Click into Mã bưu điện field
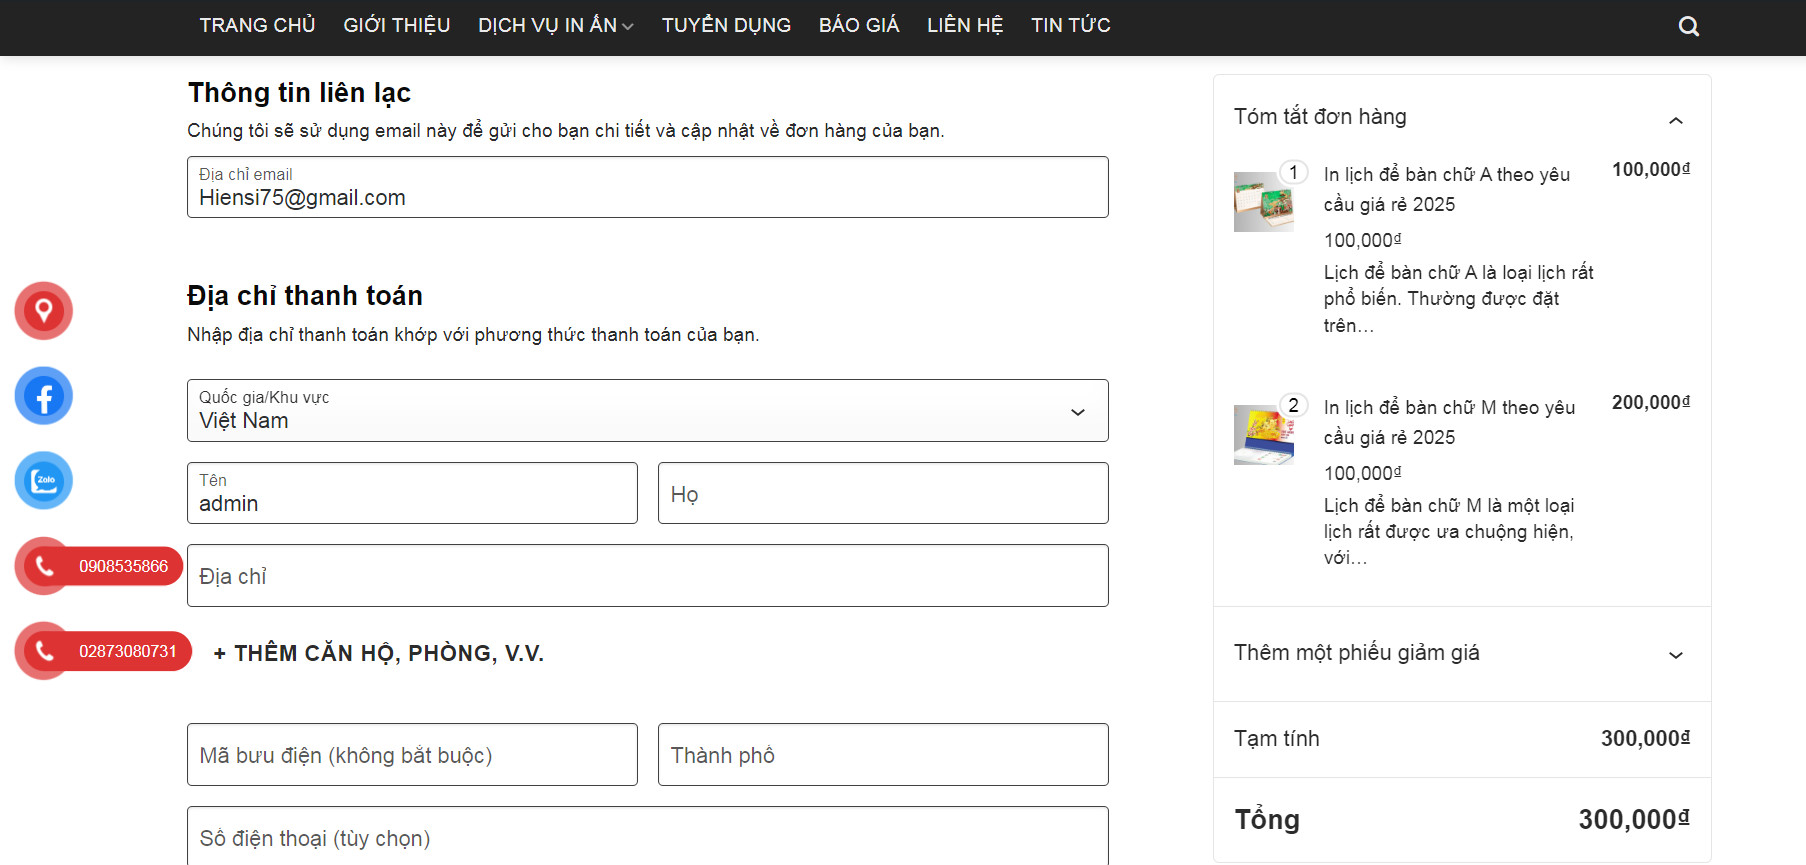 (412, 754)
